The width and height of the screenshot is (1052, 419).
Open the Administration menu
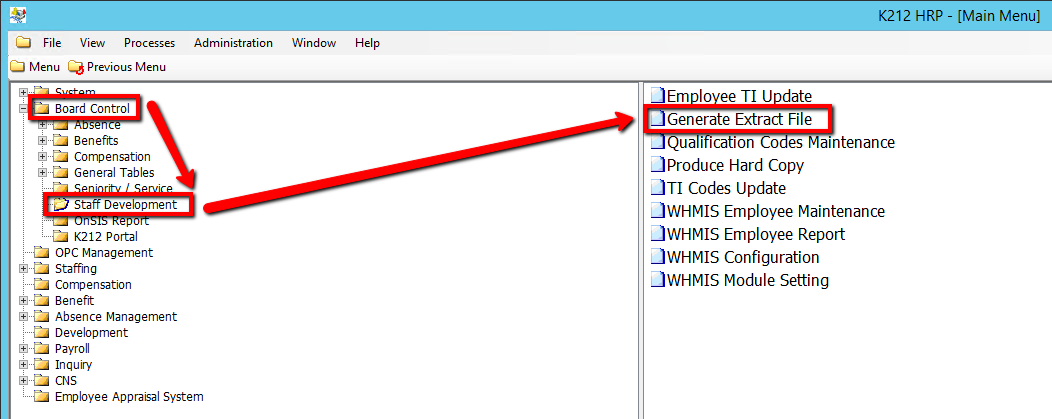(x=233, y=43)
